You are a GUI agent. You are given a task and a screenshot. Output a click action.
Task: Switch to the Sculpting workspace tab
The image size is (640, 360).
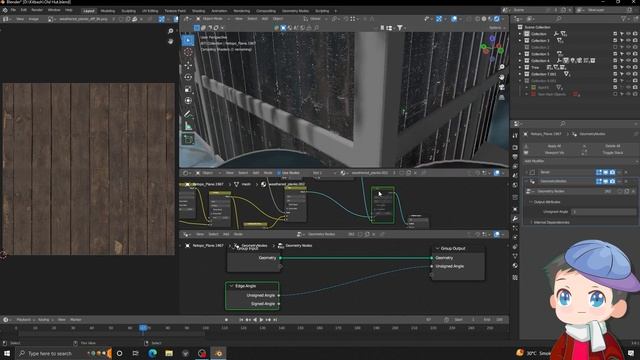[x=129, y=11]
